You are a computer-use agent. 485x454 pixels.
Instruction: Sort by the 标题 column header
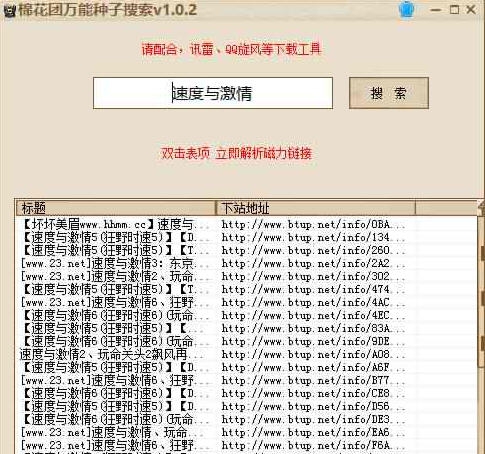115,208
